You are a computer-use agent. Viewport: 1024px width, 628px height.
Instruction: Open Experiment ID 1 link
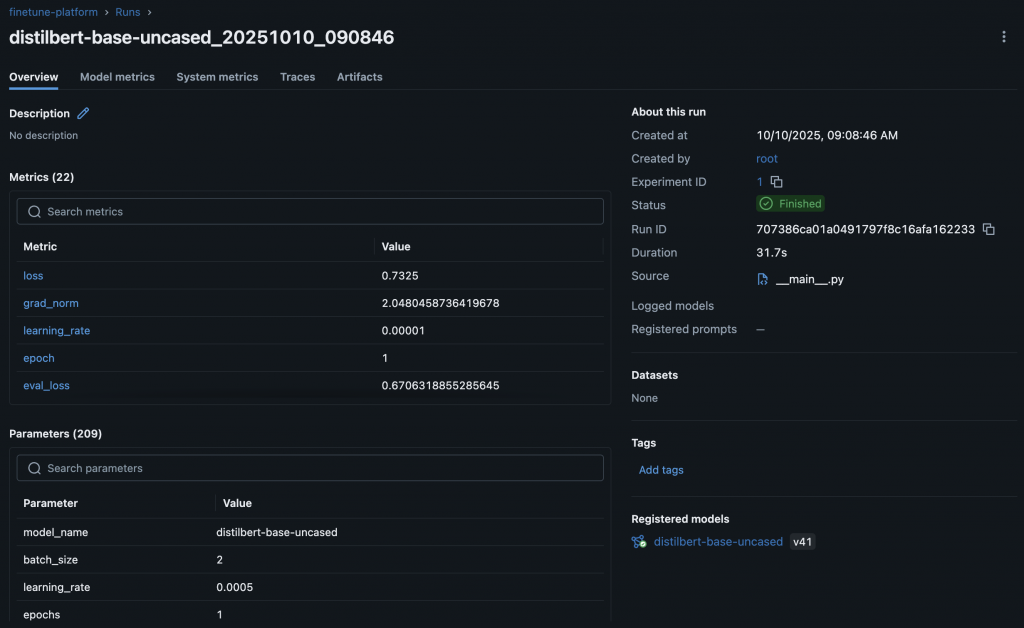[760, 181]
